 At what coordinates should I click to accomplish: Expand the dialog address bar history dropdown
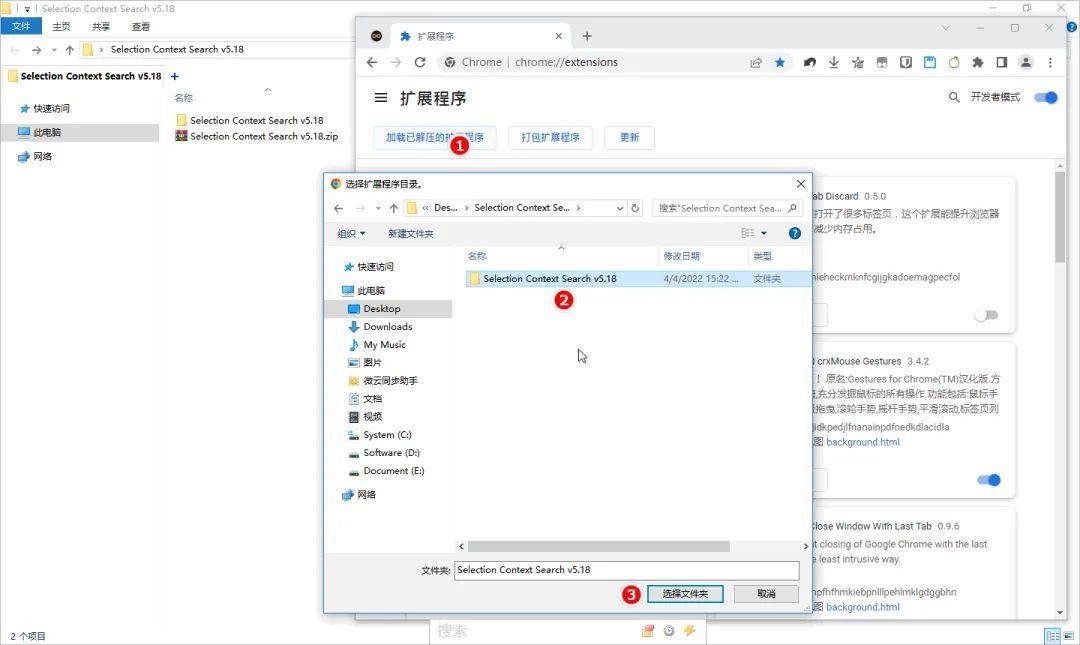[x=620, y=208]
